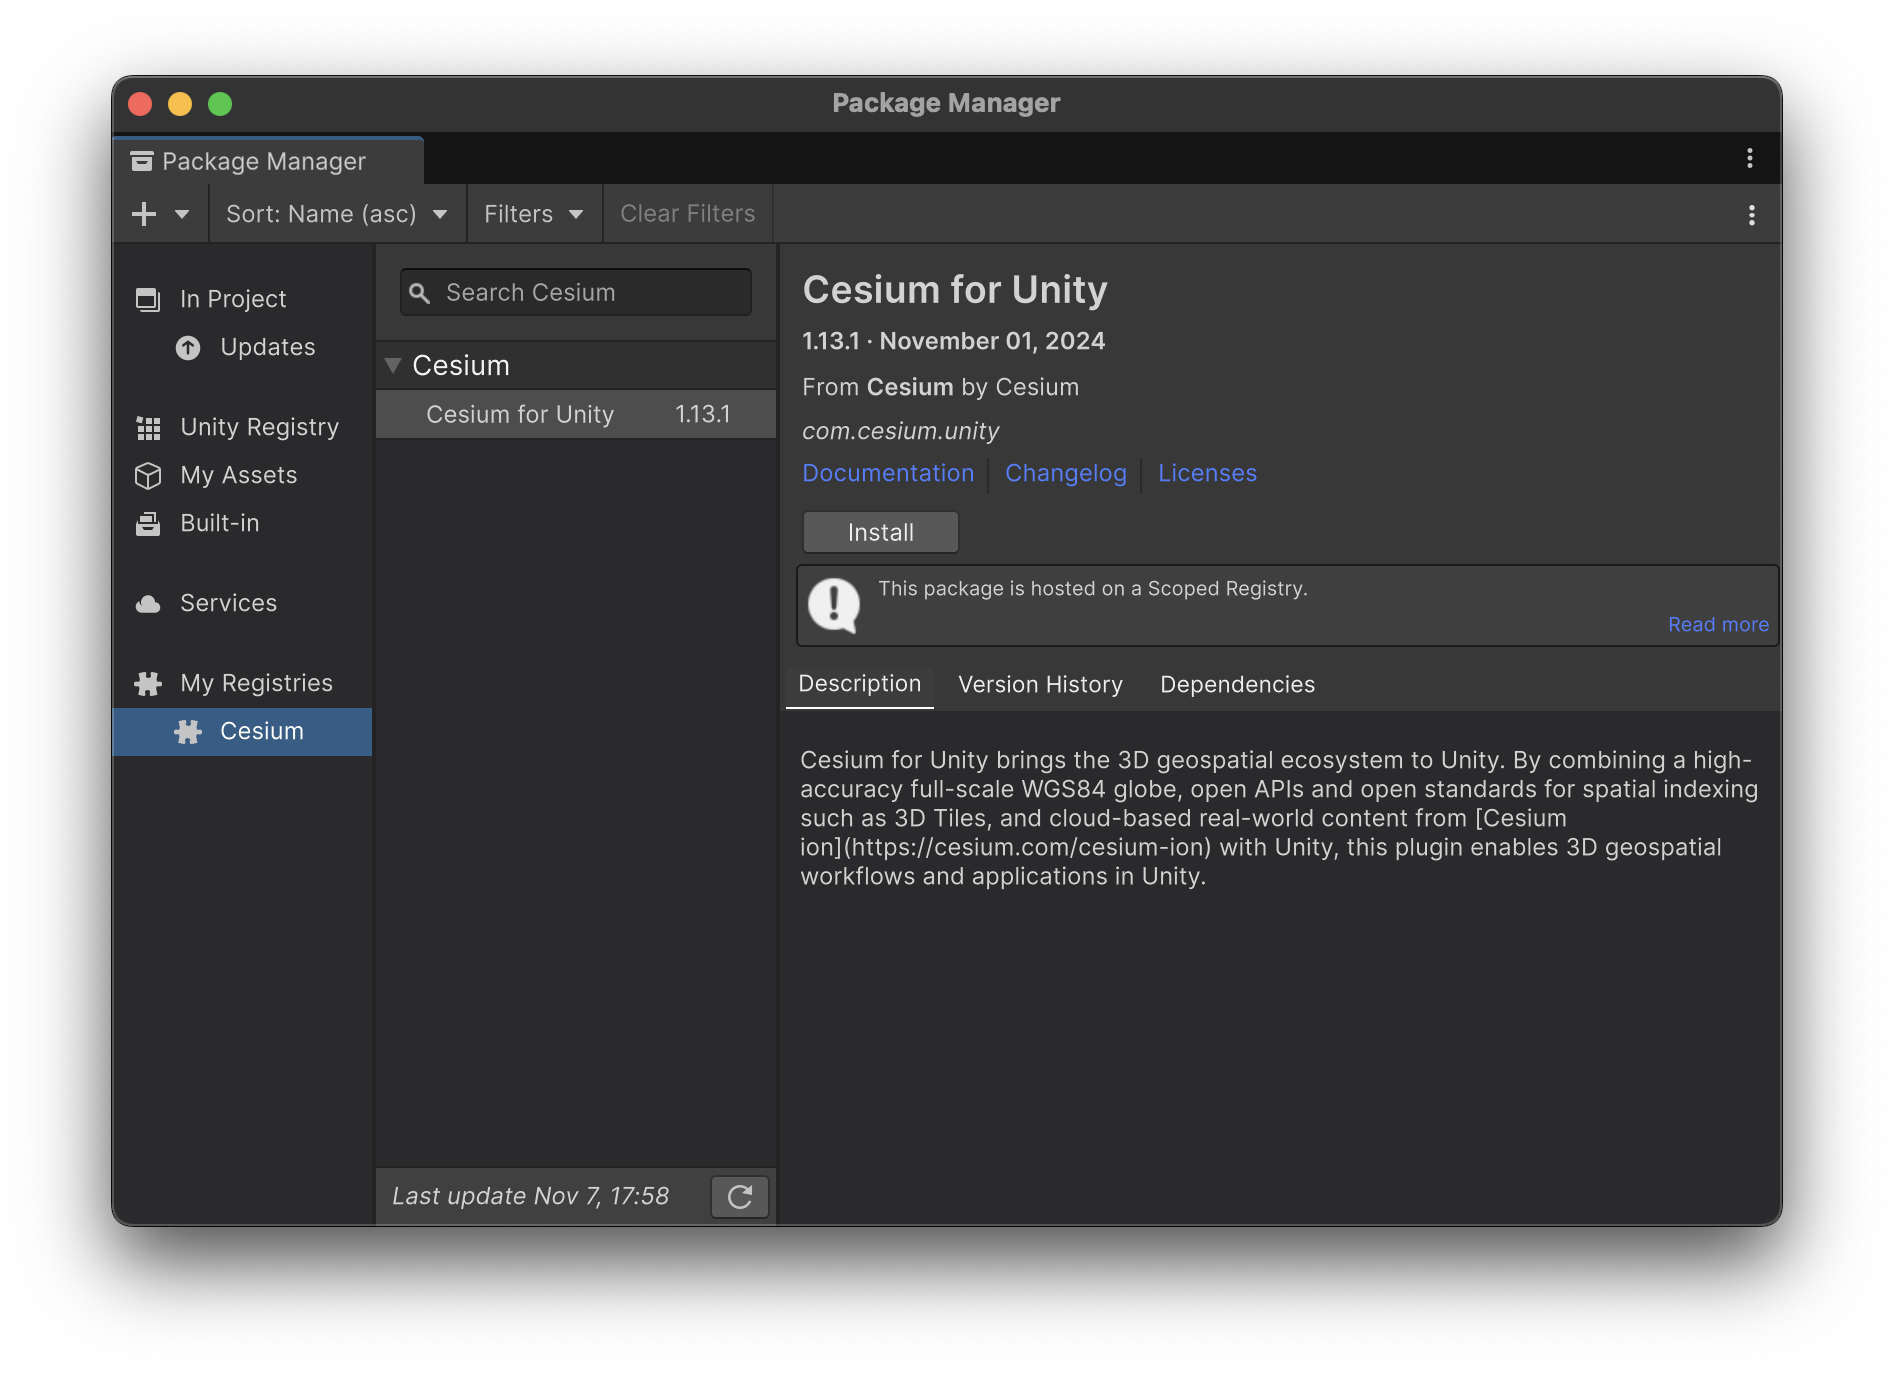Select the Cesium registry entry
Image resolution: width=1894 pixels, height=1374 pixels.
pos(243,731)
